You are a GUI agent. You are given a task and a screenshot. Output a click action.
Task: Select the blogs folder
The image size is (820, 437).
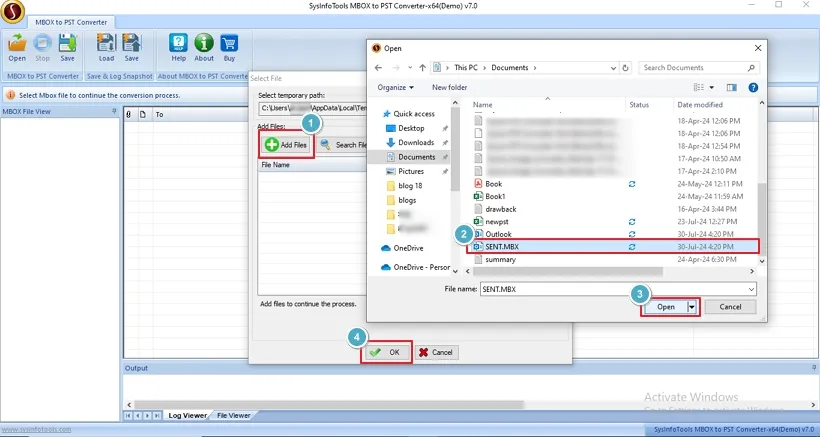click(402, 200)
